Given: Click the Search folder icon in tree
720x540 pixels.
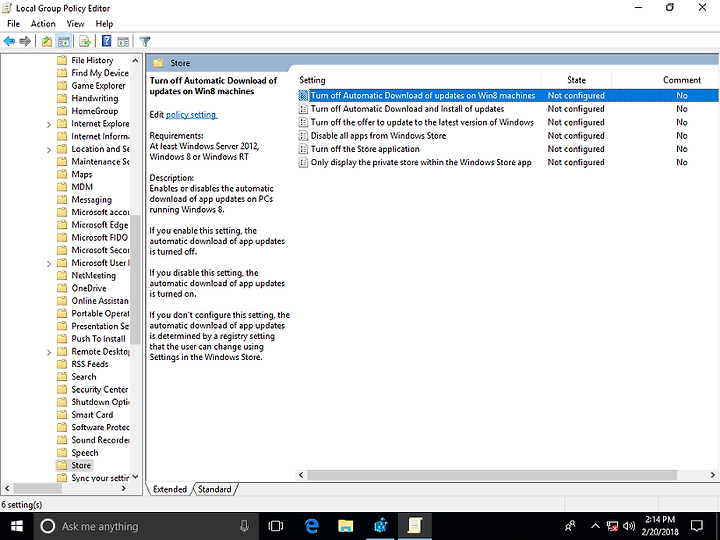Looking at the screenshot, I should [62, 377].
